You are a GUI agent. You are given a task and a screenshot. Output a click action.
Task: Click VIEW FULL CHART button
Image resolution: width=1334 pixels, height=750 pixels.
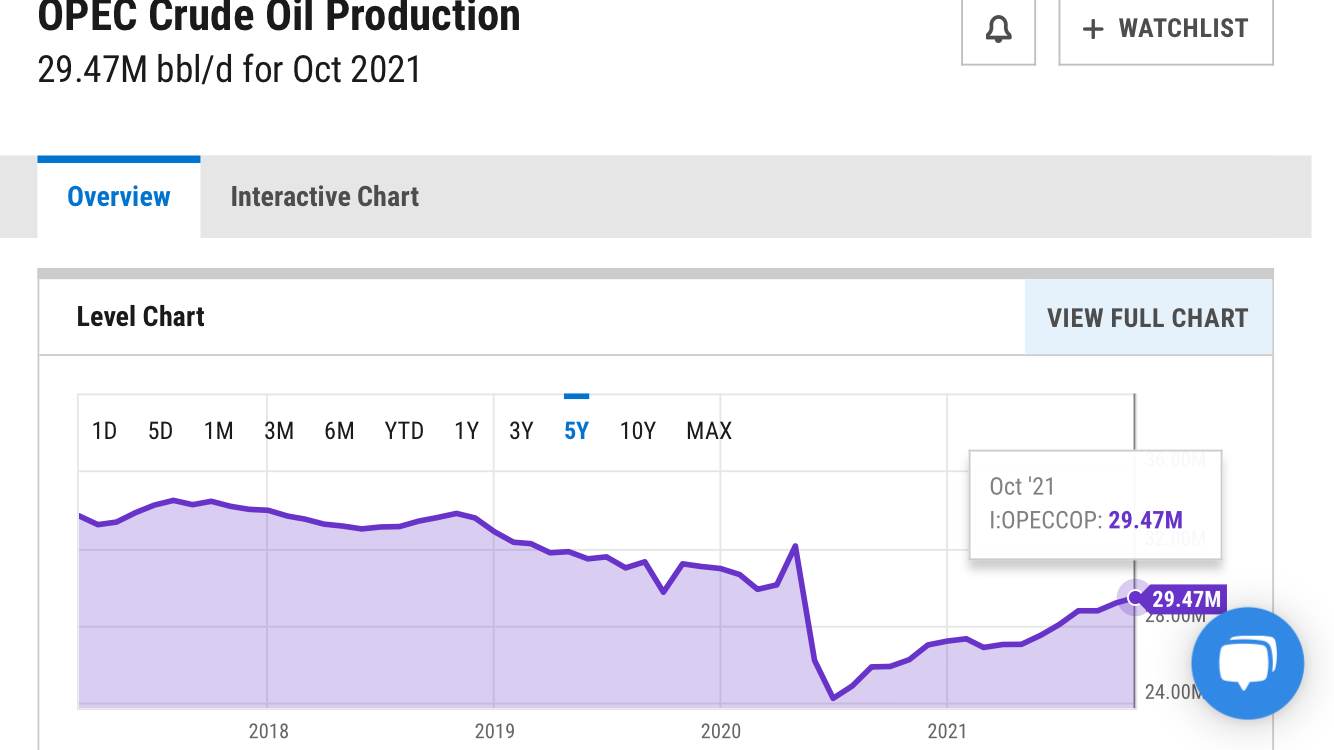pyautogui.click(x=1148, y=318)
